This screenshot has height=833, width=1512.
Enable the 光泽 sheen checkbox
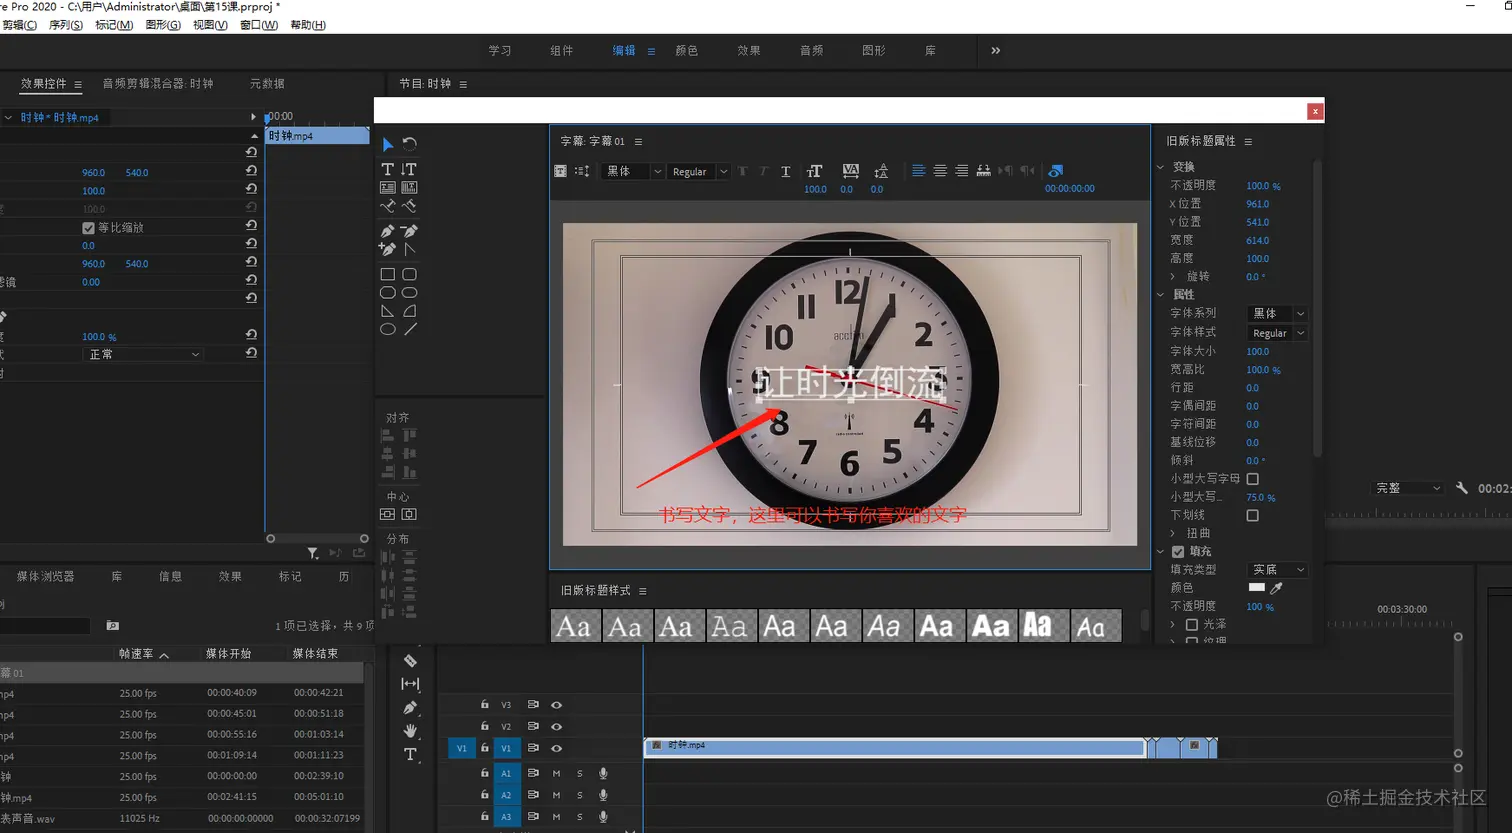pyautogui.click(x=1192, y=624)
